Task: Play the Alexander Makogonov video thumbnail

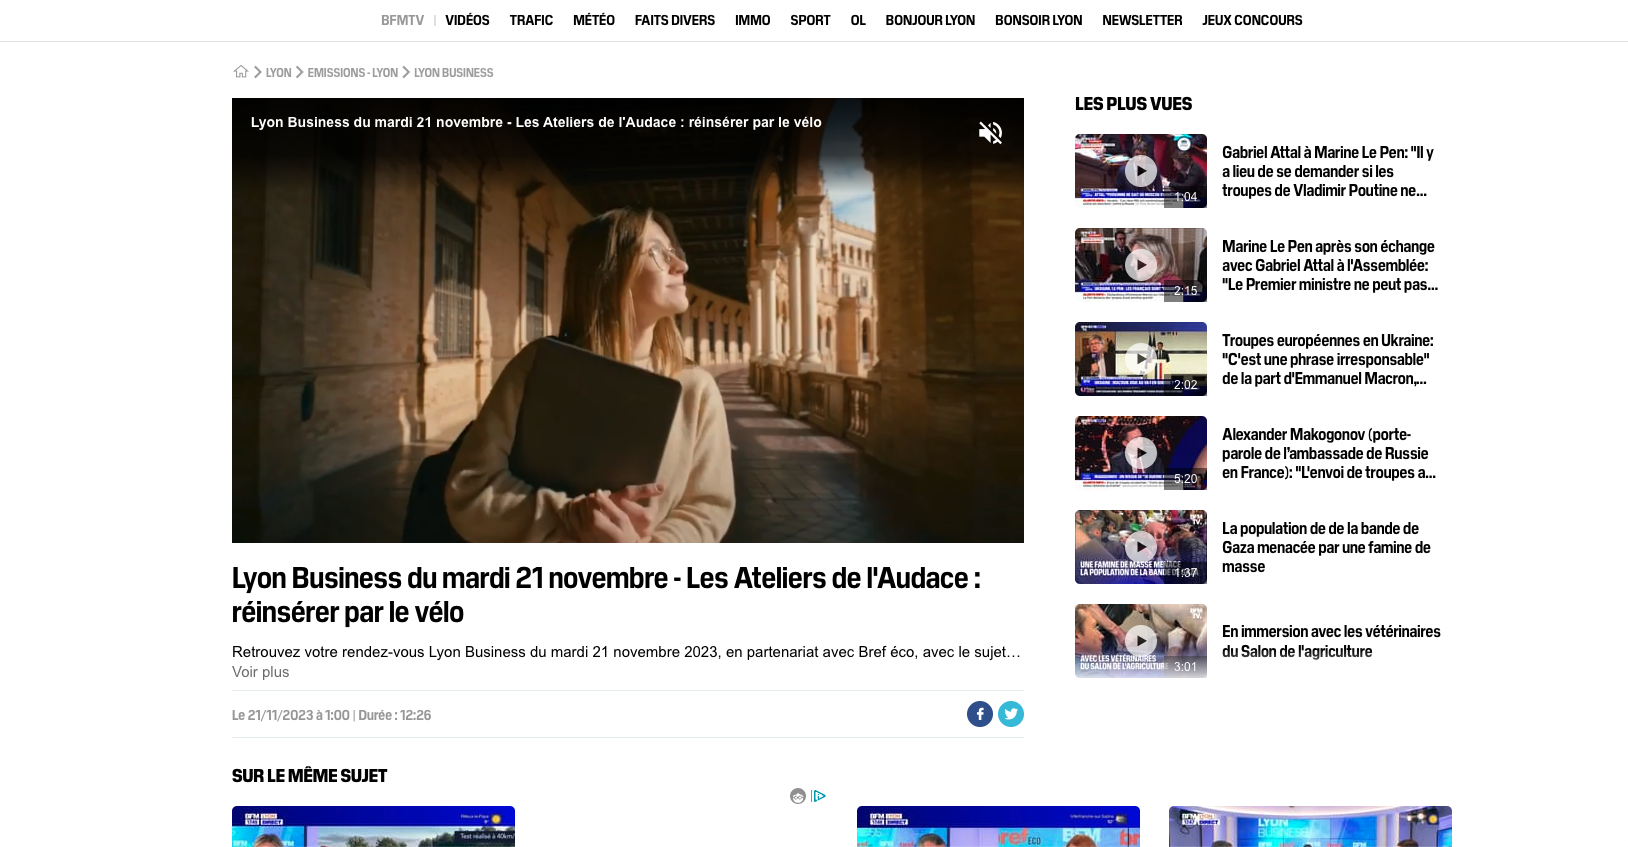Action: click(x=1140, y=453)
